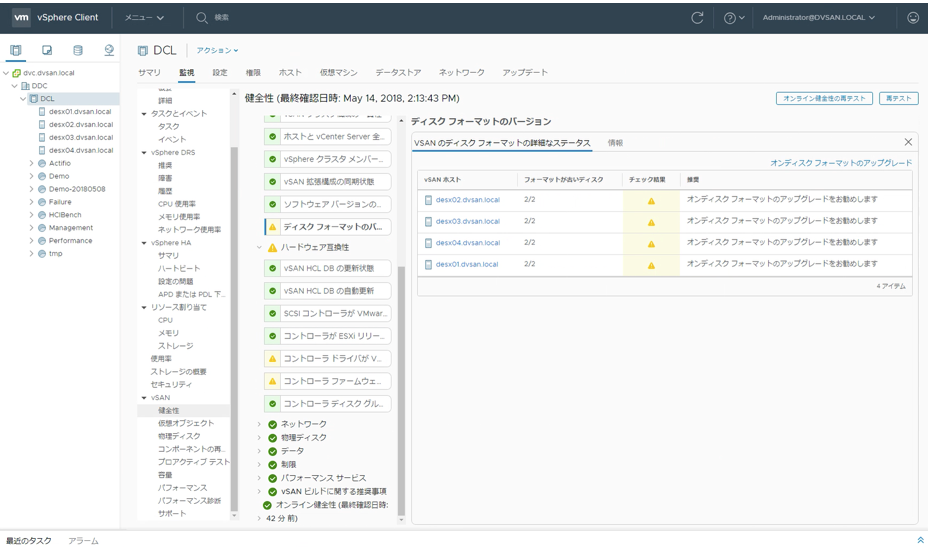
Task: Select パフォーマンス診断 under vSAN
Action: (189, 501)
